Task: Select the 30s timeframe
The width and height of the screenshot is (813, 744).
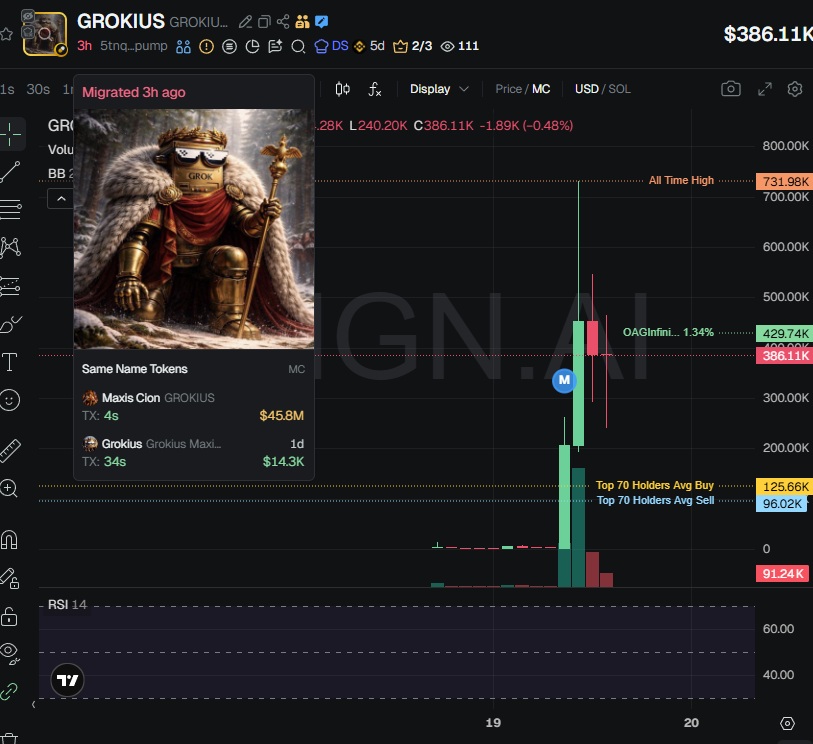Action: [38, 89]
